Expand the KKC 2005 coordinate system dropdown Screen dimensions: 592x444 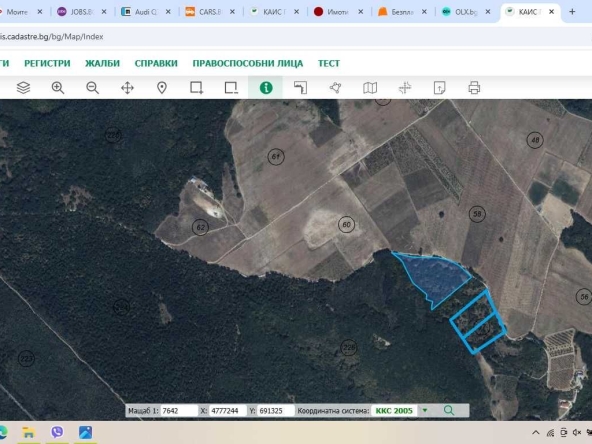click(x=425, y=410)
